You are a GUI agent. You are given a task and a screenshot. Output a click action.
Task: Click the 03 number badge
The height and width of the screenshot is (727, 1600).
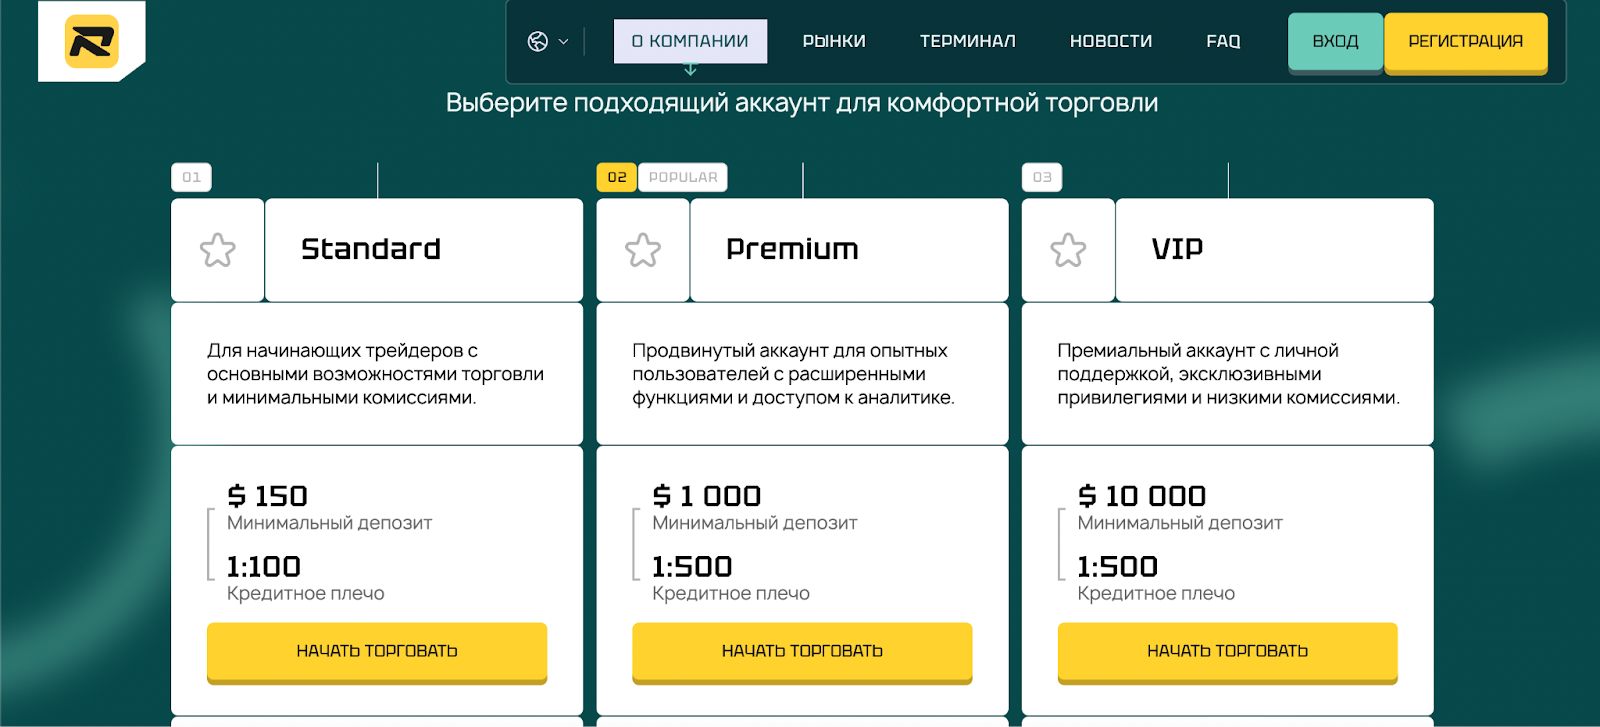(x=1042, y=177)
